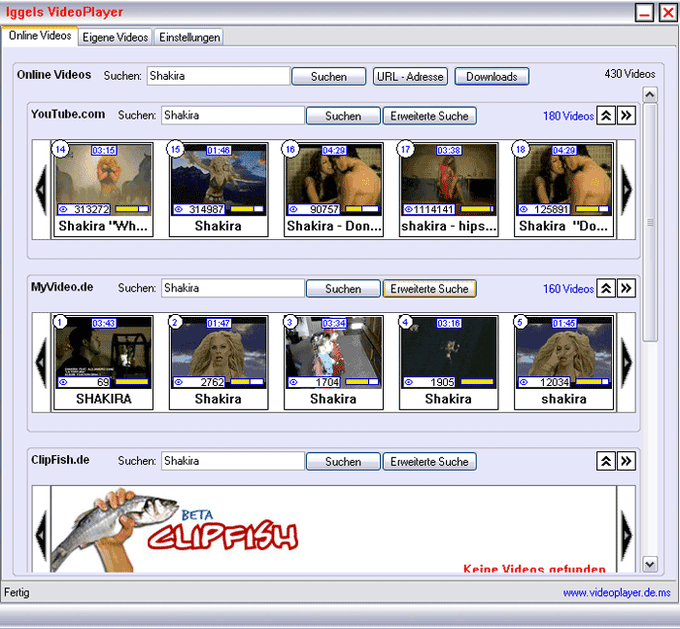Click the vertical scrollbar thumb

click(x=650, y=223)
